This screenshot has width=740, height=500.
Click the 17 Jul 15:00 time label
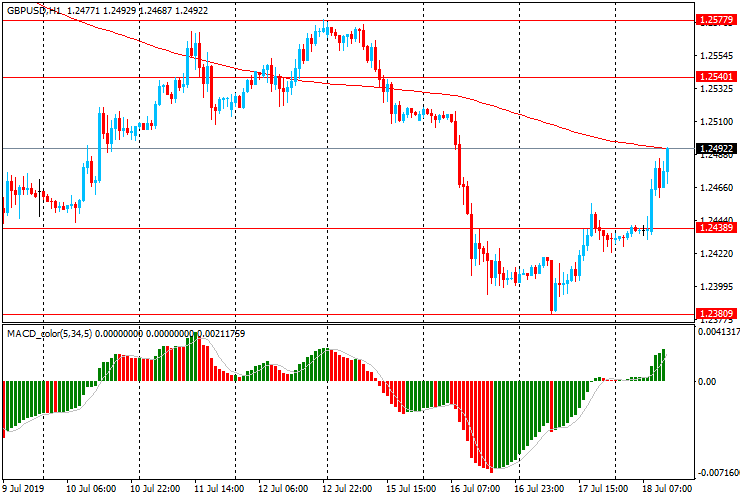pos(603,488)
